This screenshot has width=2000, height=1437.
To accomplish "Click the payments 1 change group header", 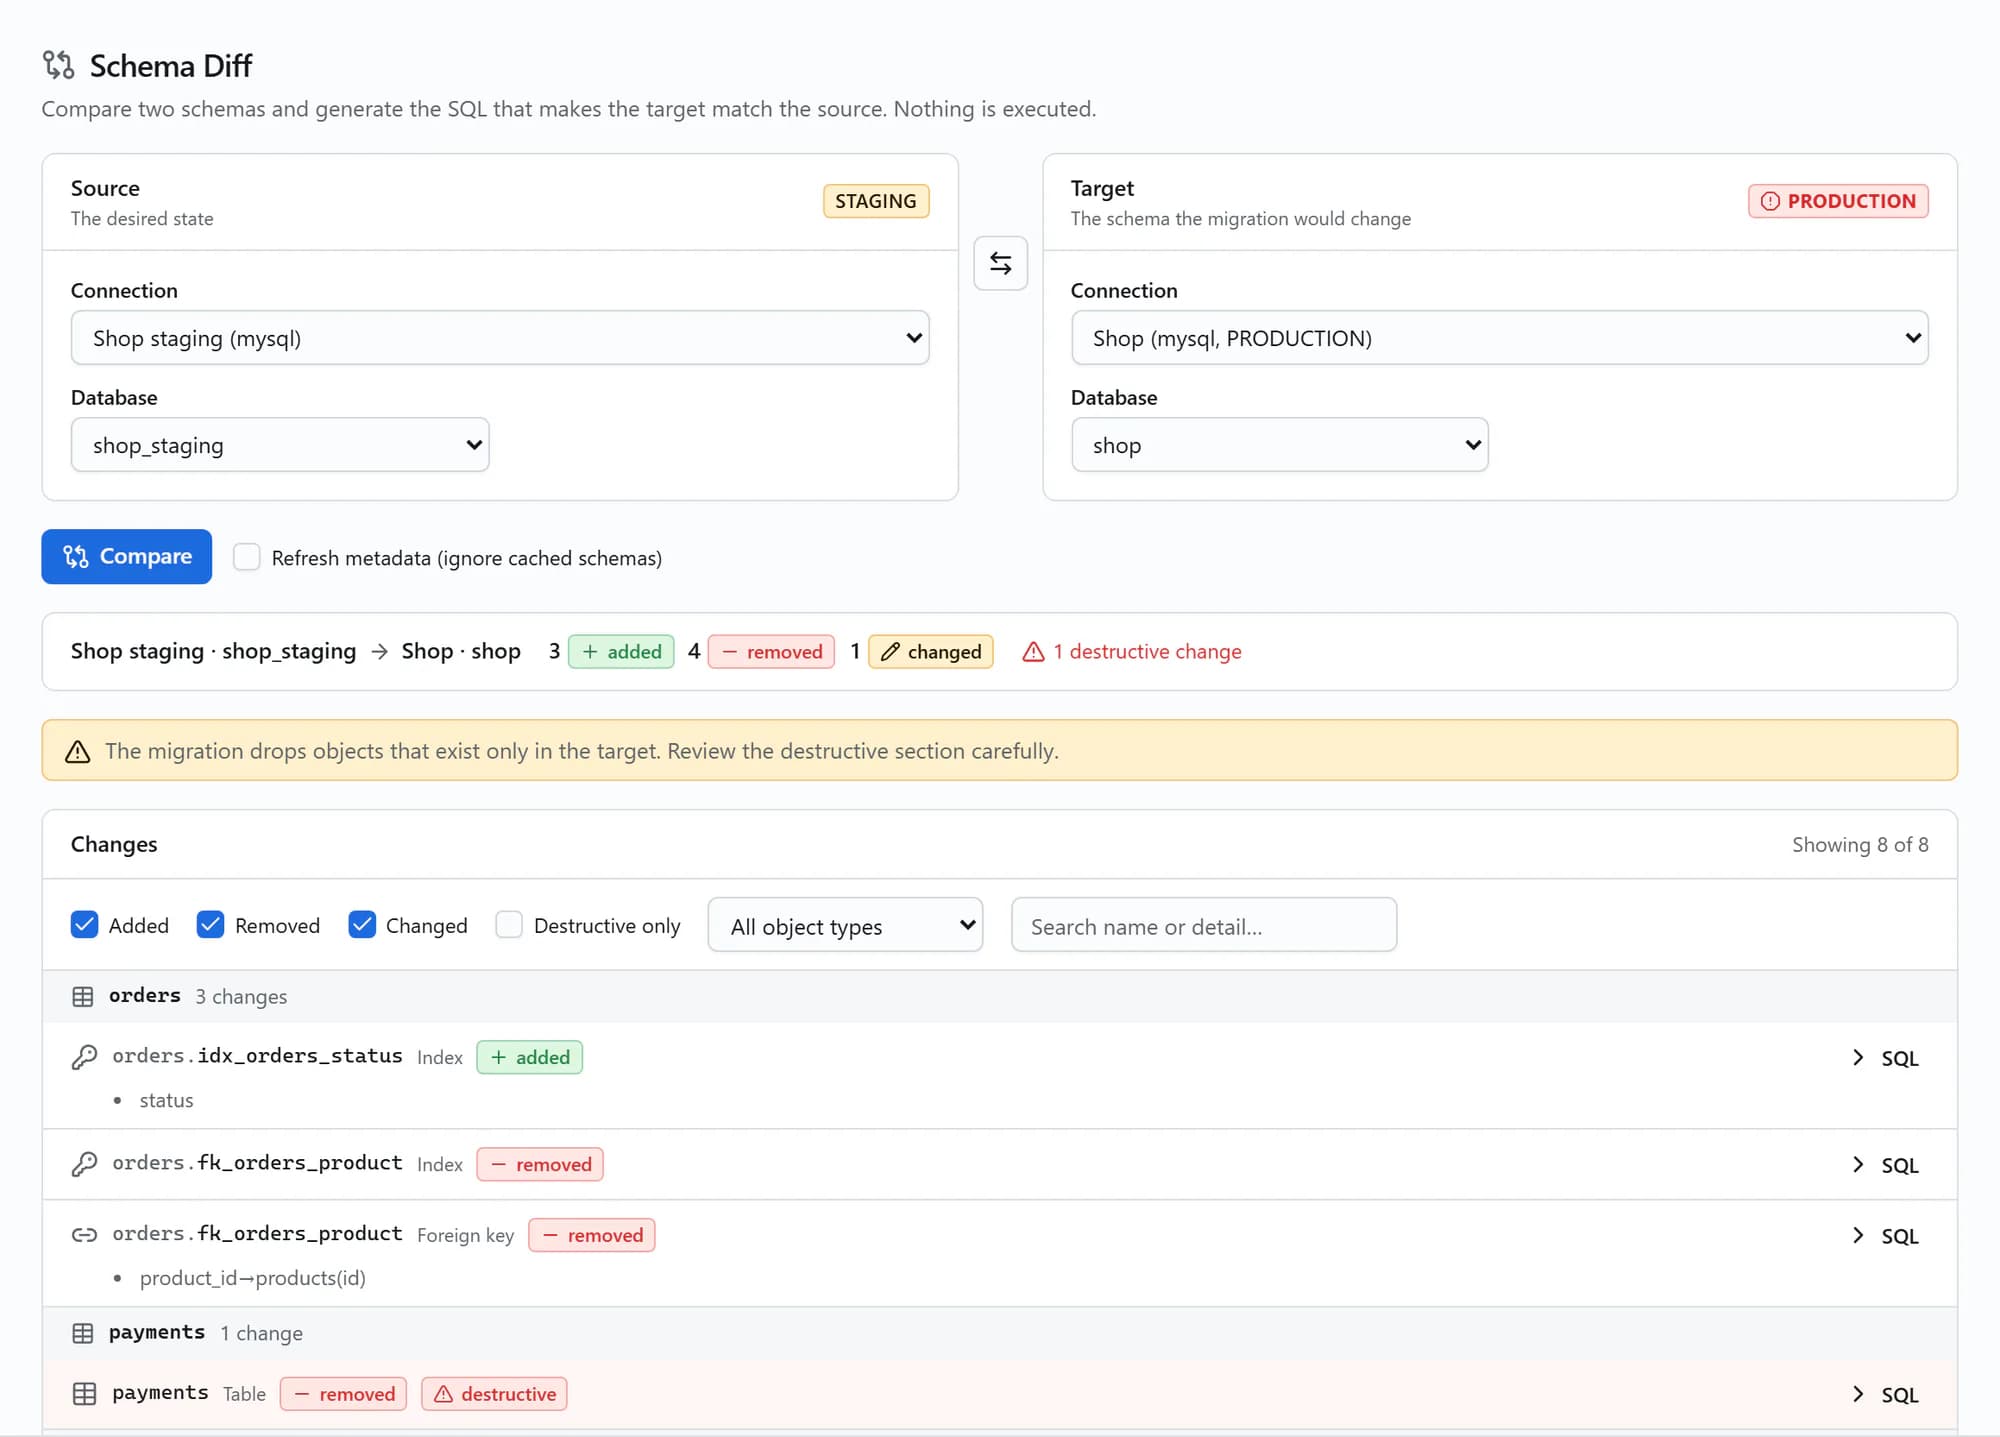I will coord(1000,1333).
